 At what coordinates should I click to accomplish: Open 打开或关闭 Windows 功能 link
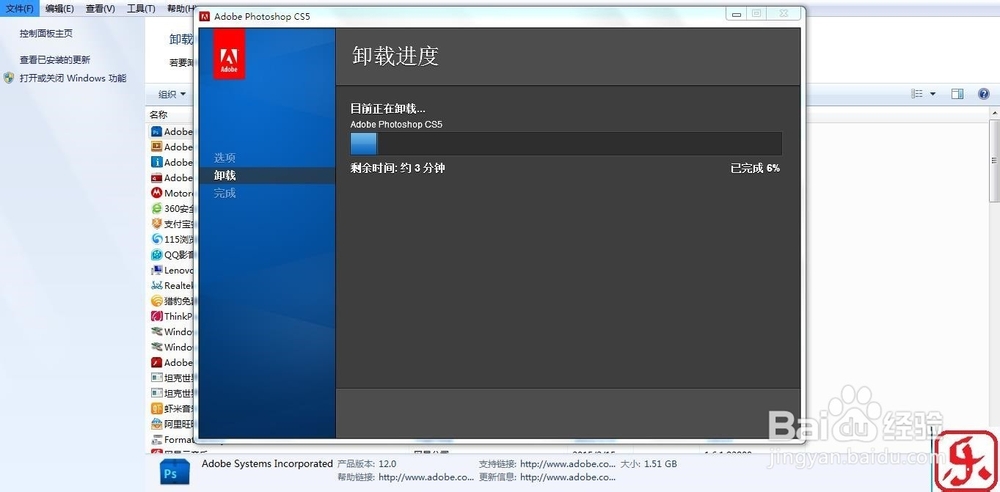click(73, 78)
